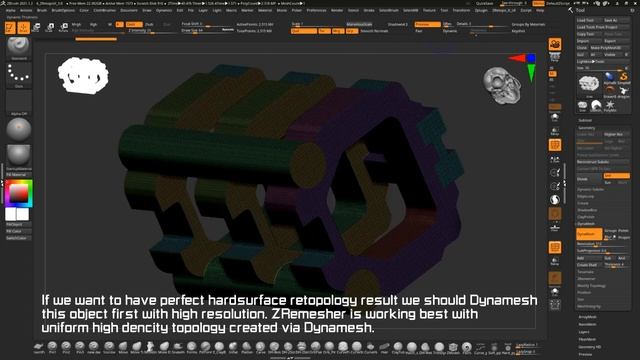Expand the Modify Topology subsection
Screen dimensions: 640x360
(x=591, y=286)
